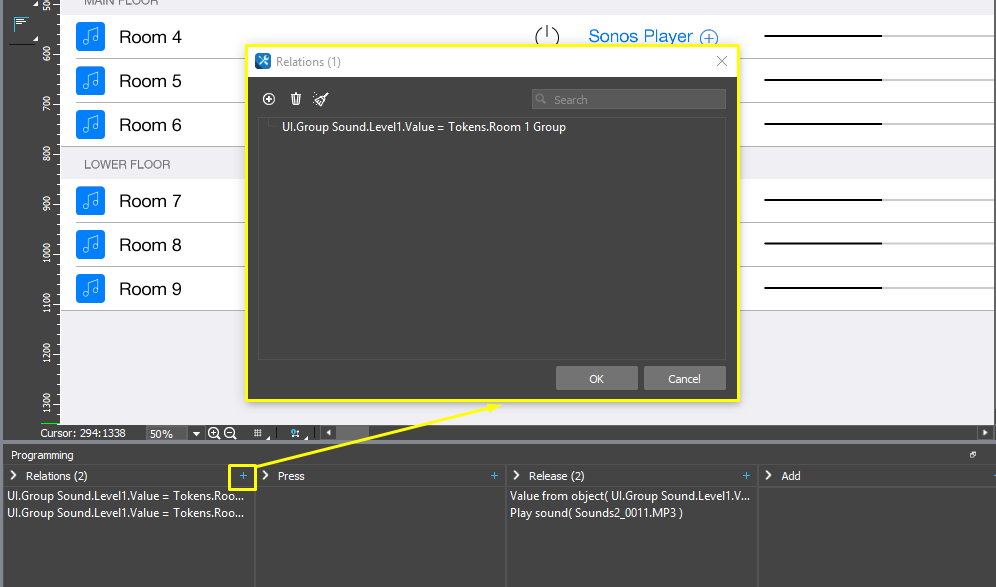
Task: Select the relation row in the dialog
Action: tap(424, 127)
